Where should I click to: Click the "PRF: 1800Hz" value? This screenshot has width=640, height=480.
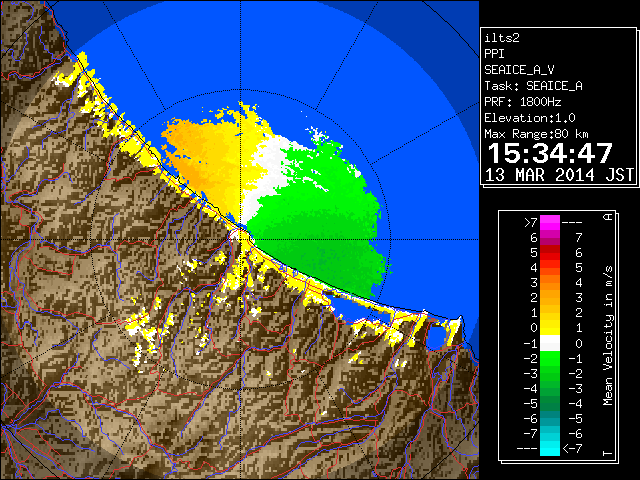pyautogui.click(x=522, y=102)
